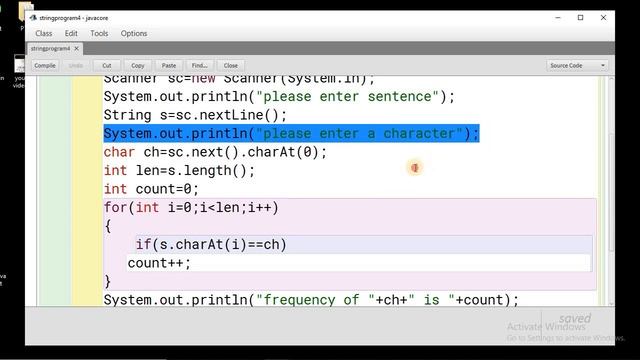This screenshot has width=640, height=360.
Task: Open the Tools menu
Action: (99, 33)
